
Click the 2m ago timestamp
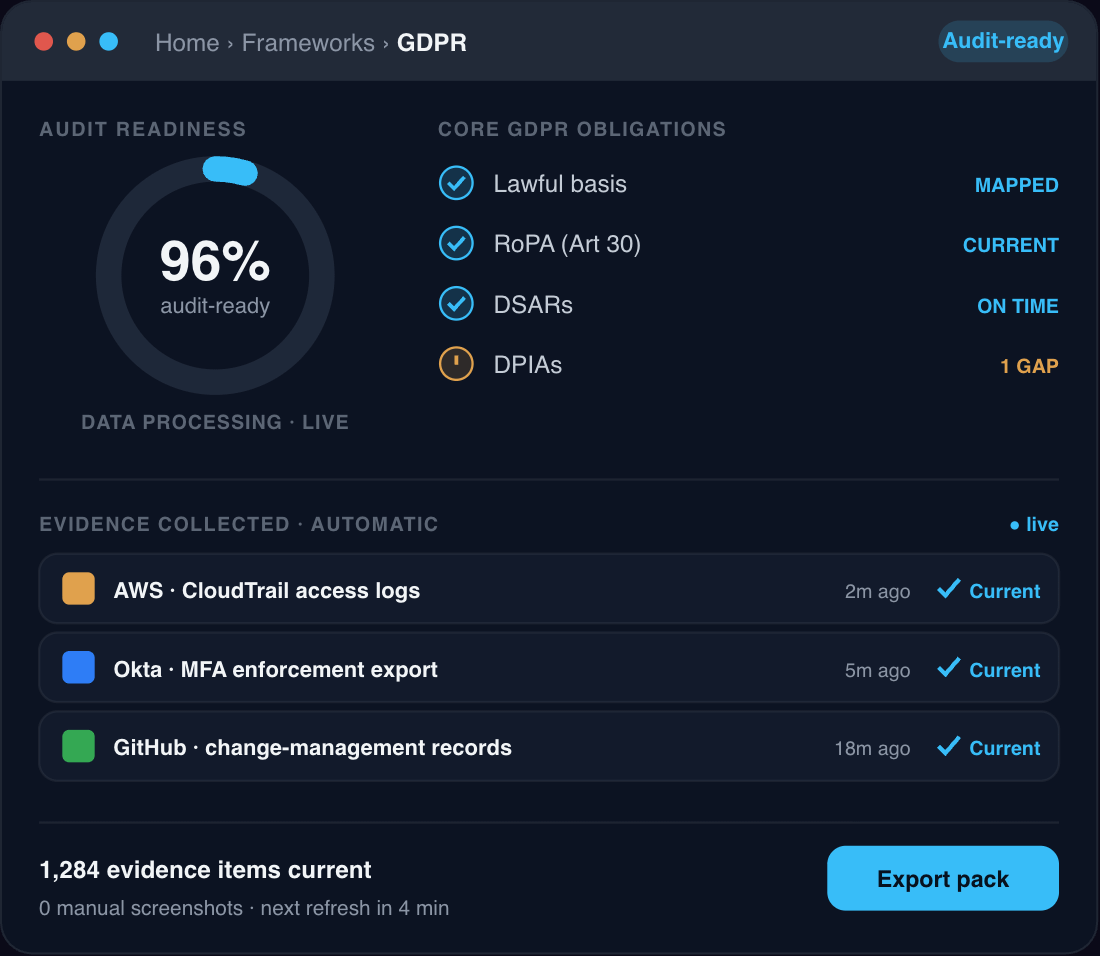click(x=877, y=591)
